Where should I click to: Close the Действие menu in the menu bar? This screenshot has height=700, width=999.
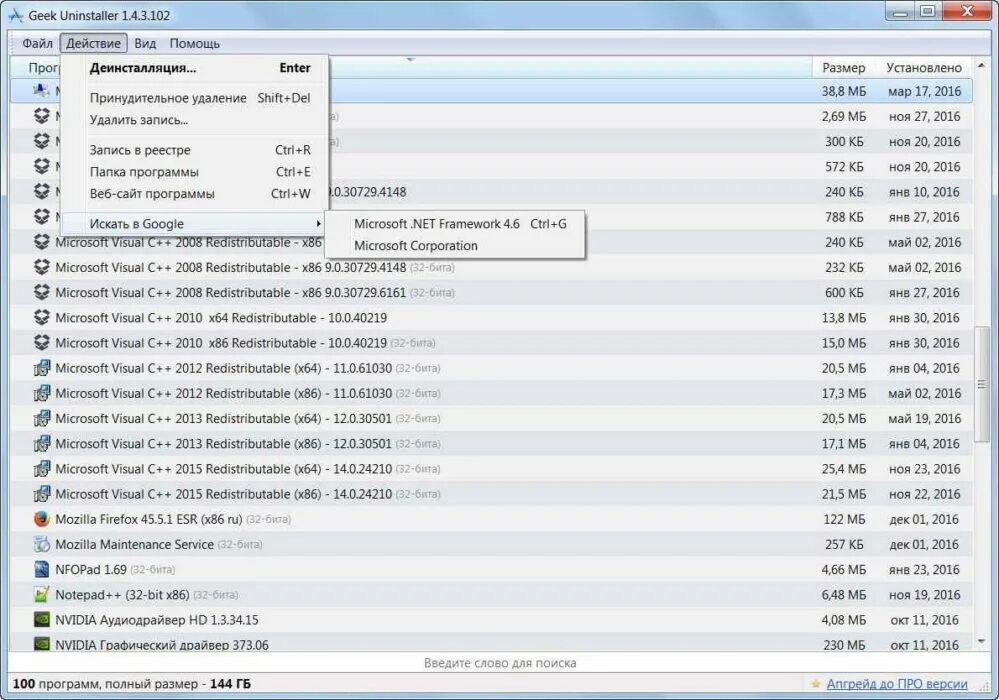[93, 43]
